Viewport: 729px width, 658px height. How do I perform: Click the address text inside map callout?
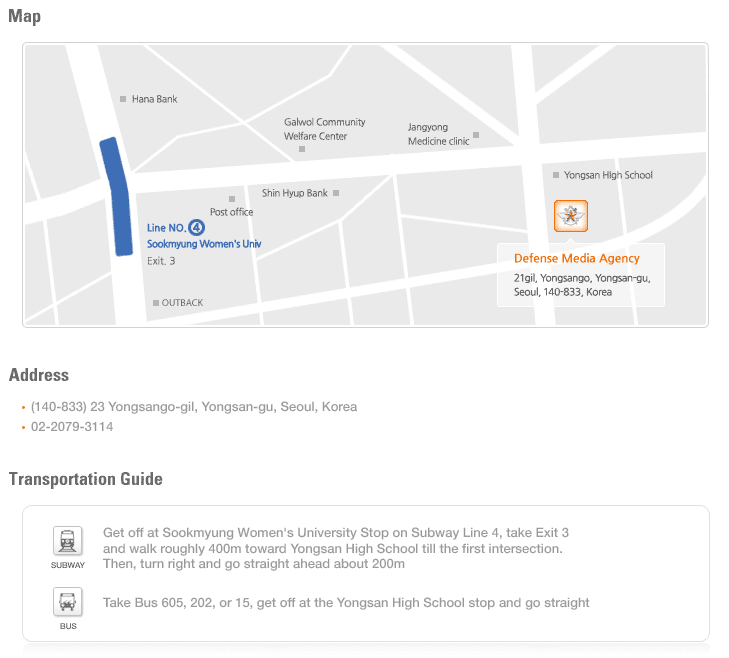click(x=582, y=285)
